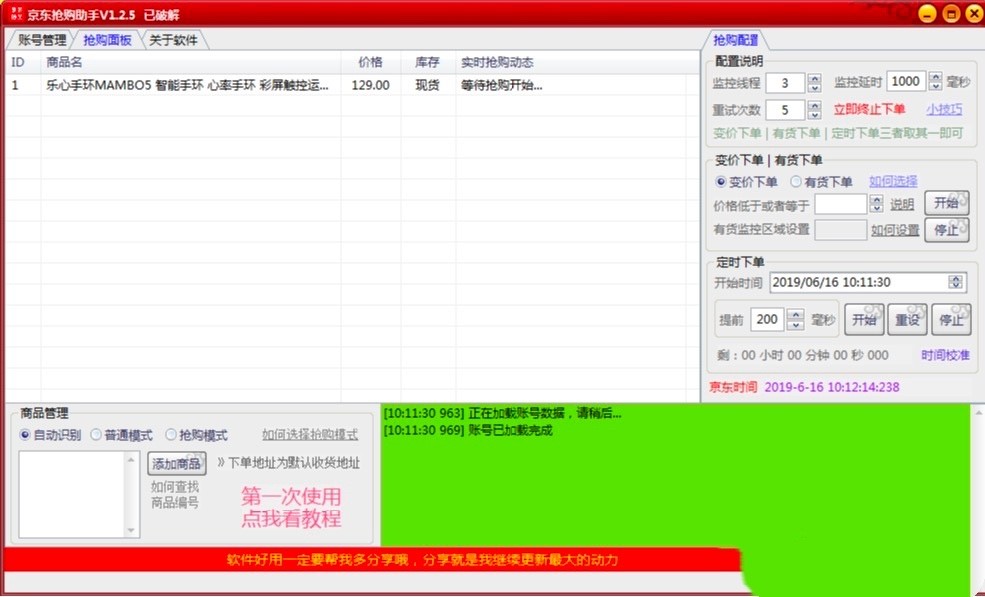Increase 监控线程 value with up arrow

815,78
